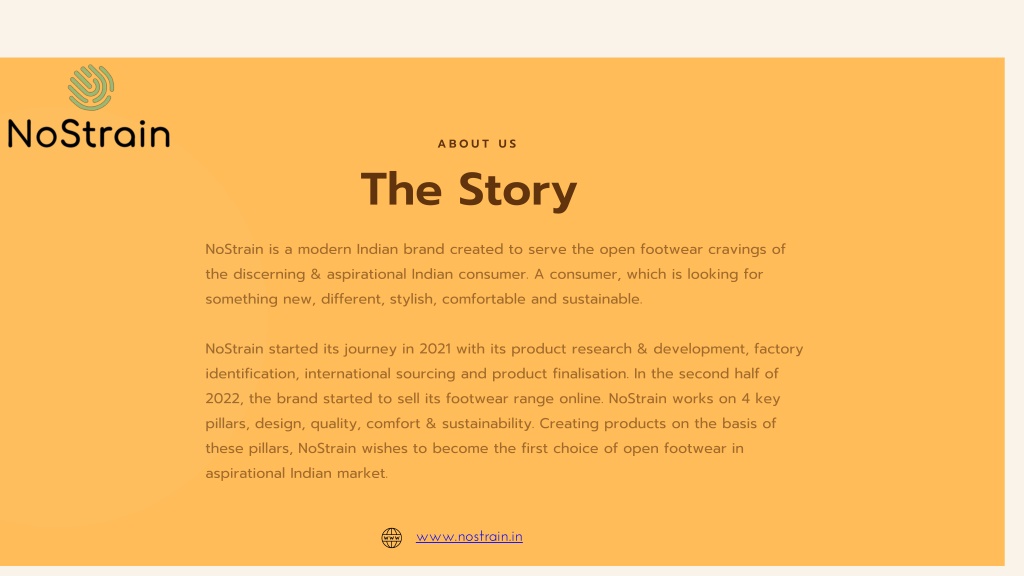This screenshot has width=1024, height=576.
Task: Click the NoStrain wordmark text
Action: 89,133
